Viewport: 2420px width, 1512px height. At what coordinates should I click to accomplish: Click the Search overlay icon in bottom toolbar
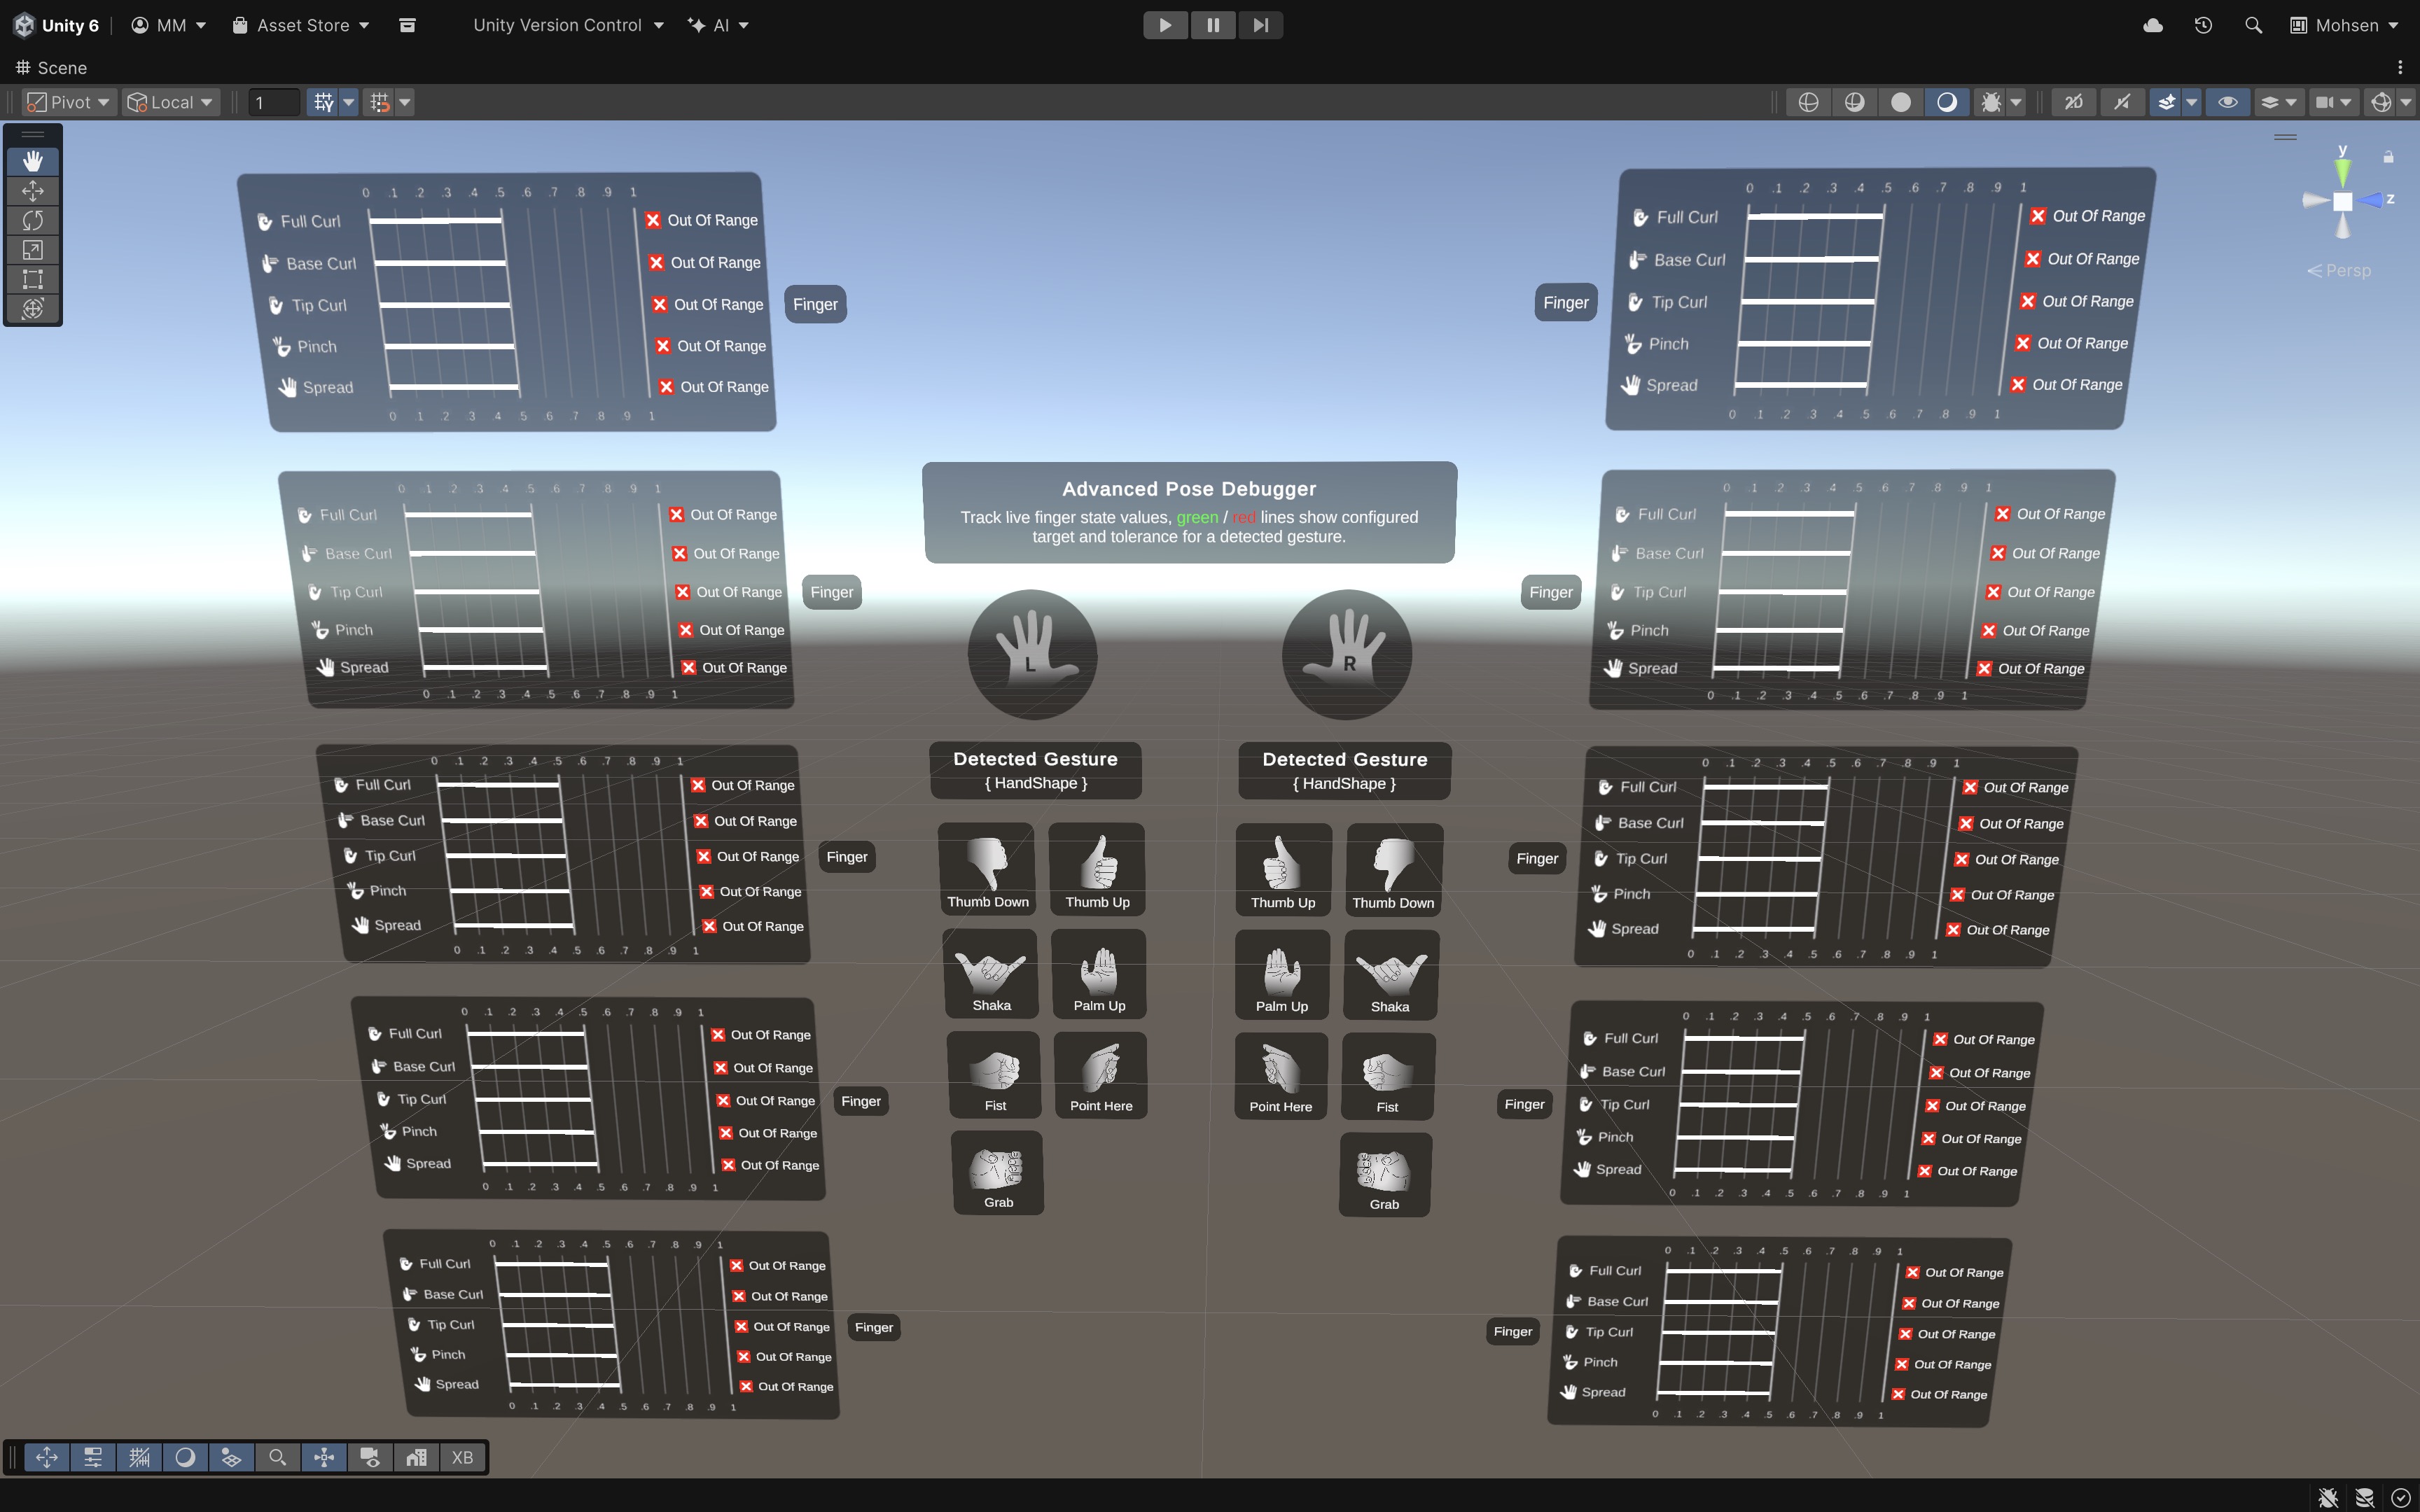pos(278,1457)
